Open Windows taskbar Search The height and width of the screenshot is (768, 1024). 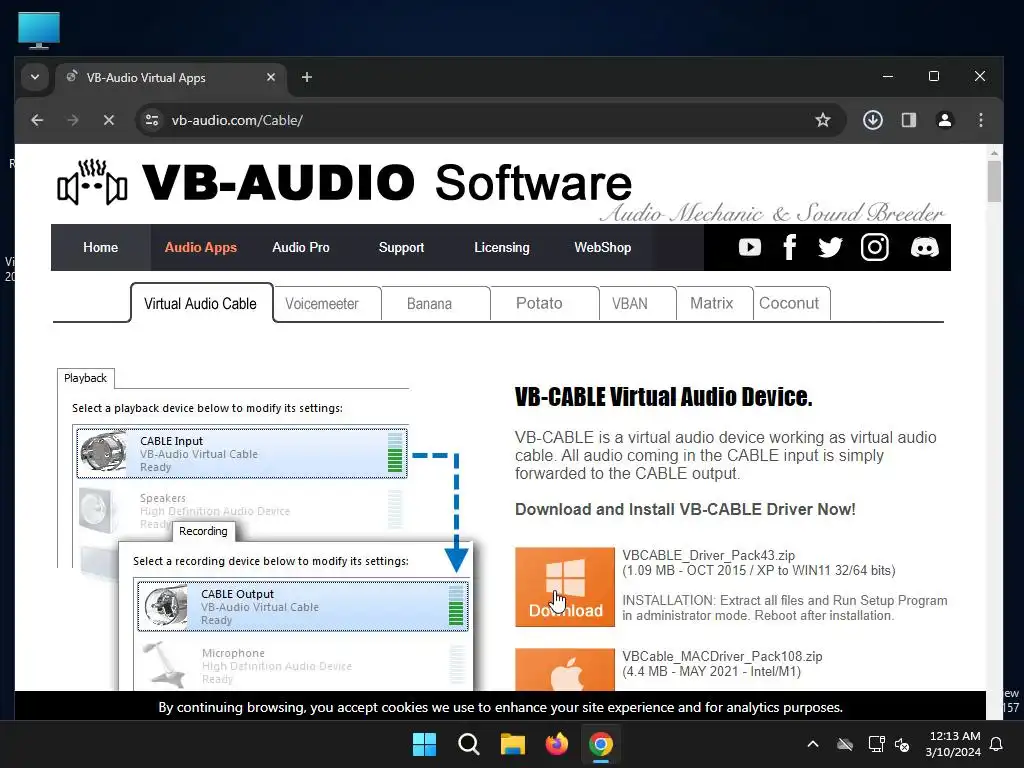pyautogui.click(x=468, y=744)
